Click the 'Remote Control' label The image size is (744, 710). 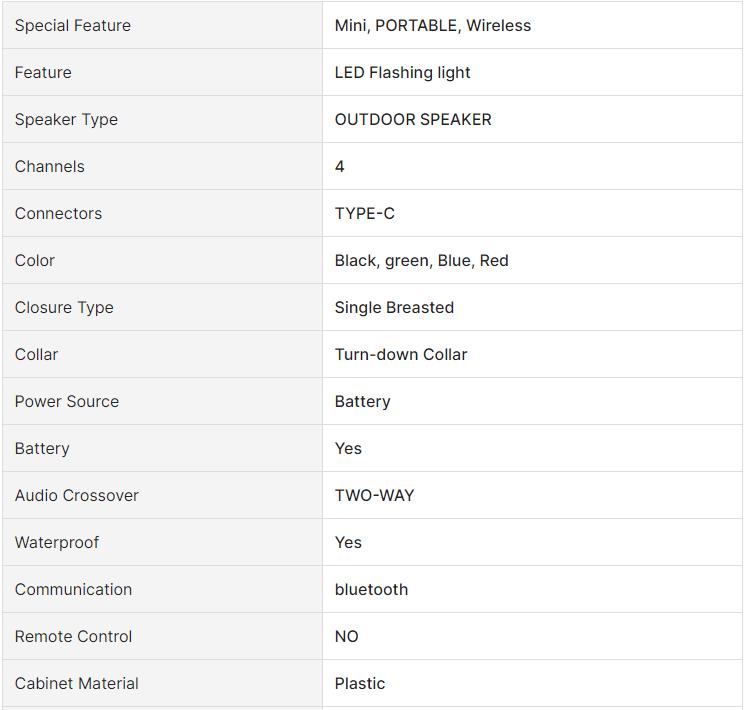pyautogui.click(x=73, y=636)
